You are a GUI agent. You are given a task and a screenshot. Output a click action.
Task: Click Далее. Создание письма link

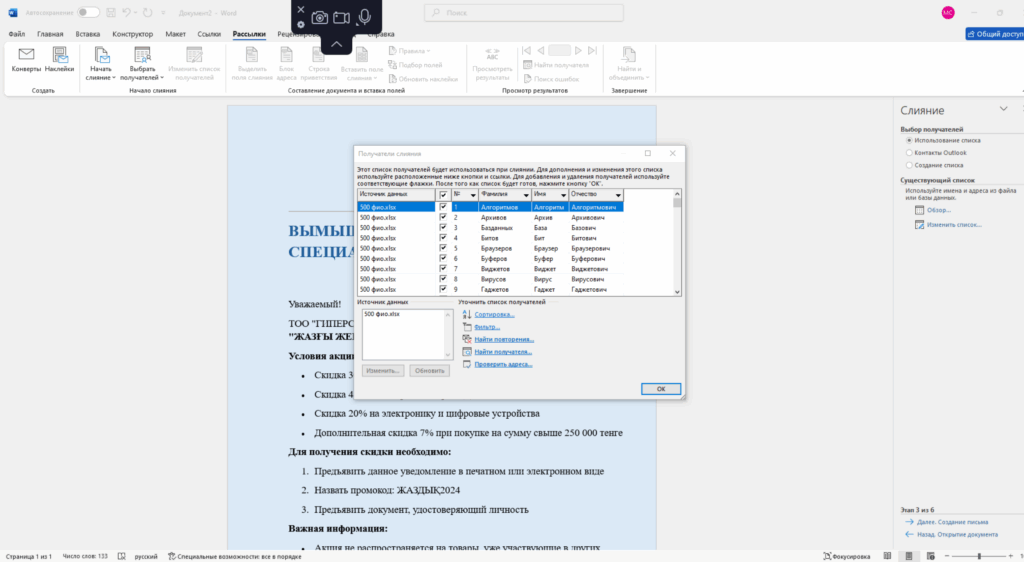[x=952, y=522]
